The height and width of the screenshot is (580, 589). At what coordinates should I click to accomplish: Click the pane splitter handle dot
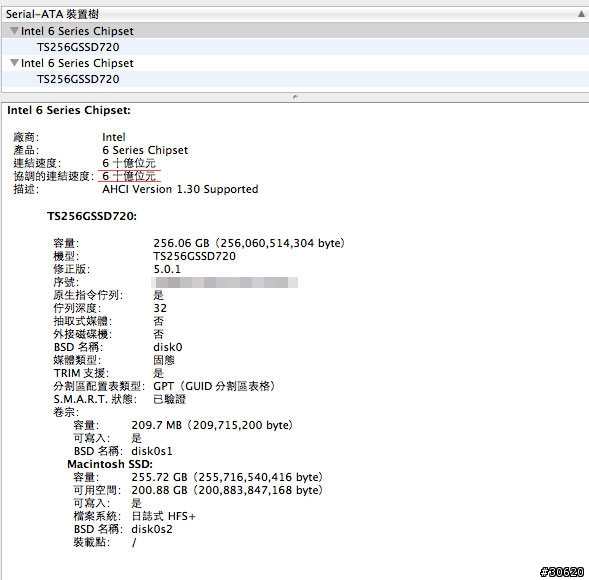coord(295,97)
